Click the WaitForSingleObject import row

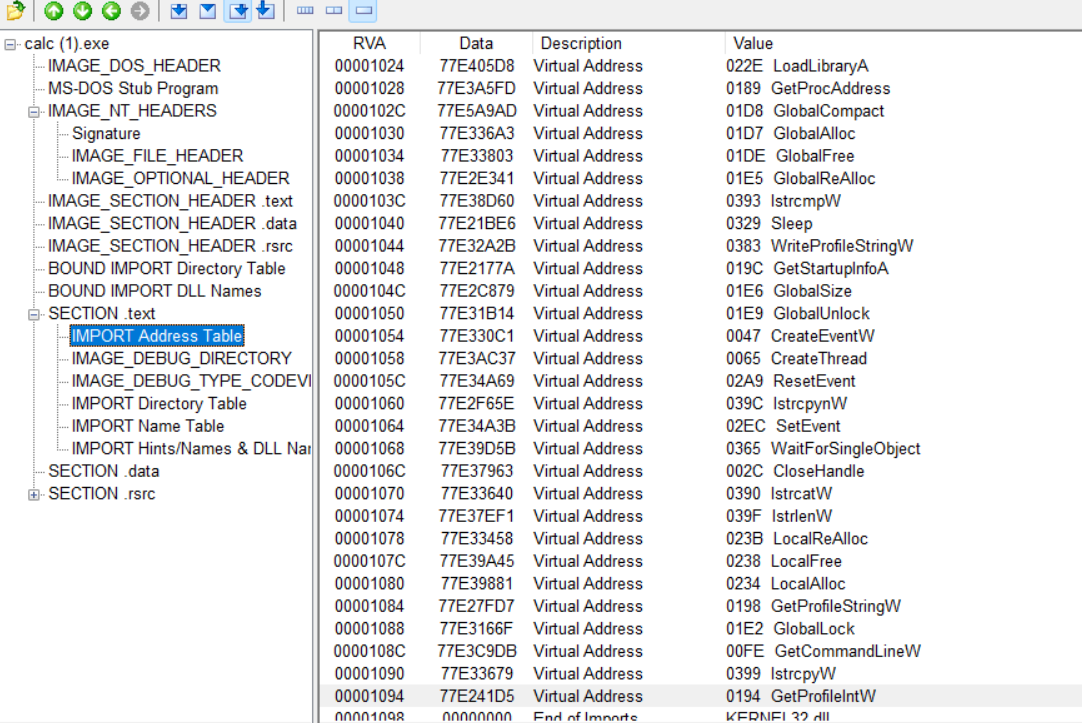tap(700, 448)
